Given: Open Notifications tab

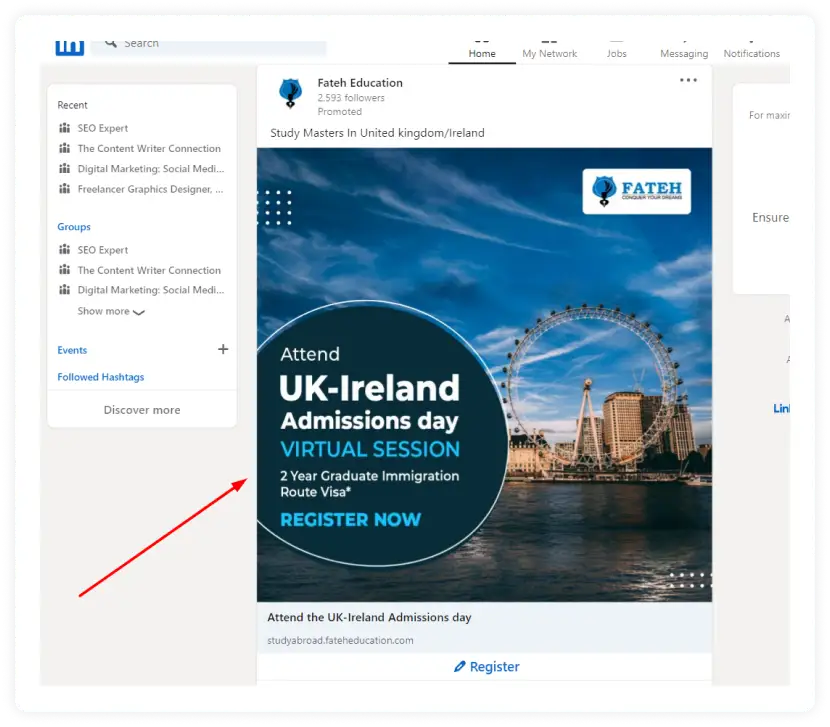Looking at the screenshot, I should pyautogui.click(x=751, y=51).
